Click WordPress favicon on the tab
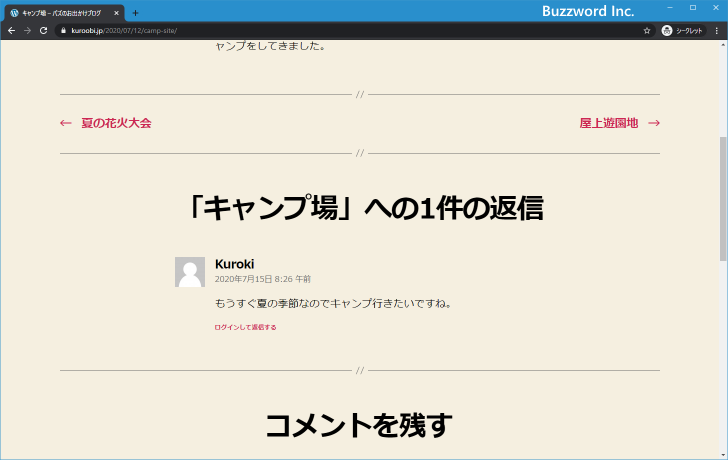The width and height of the screenshot is (728, 460). pyautogui.click(x=14, y=13)
